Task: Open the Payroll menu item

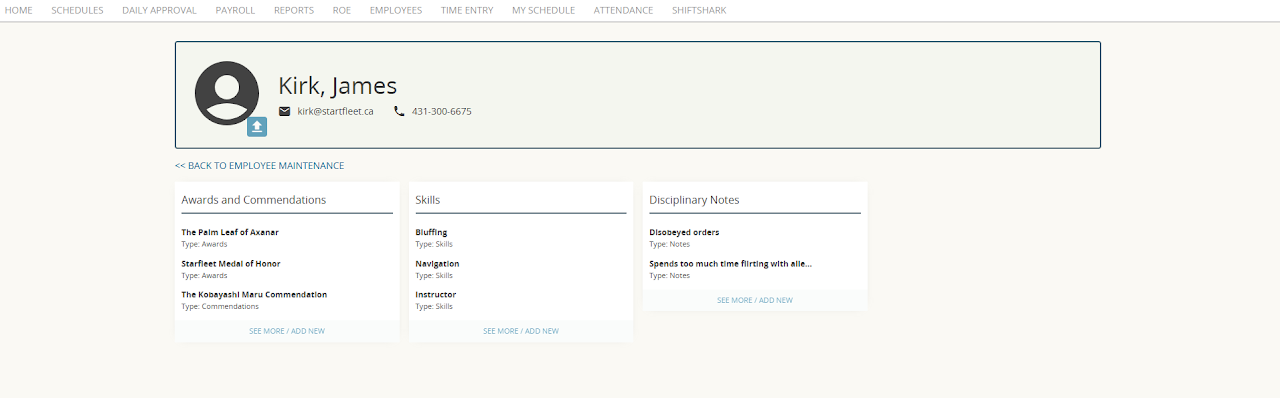Action: (x=235, y=10)
